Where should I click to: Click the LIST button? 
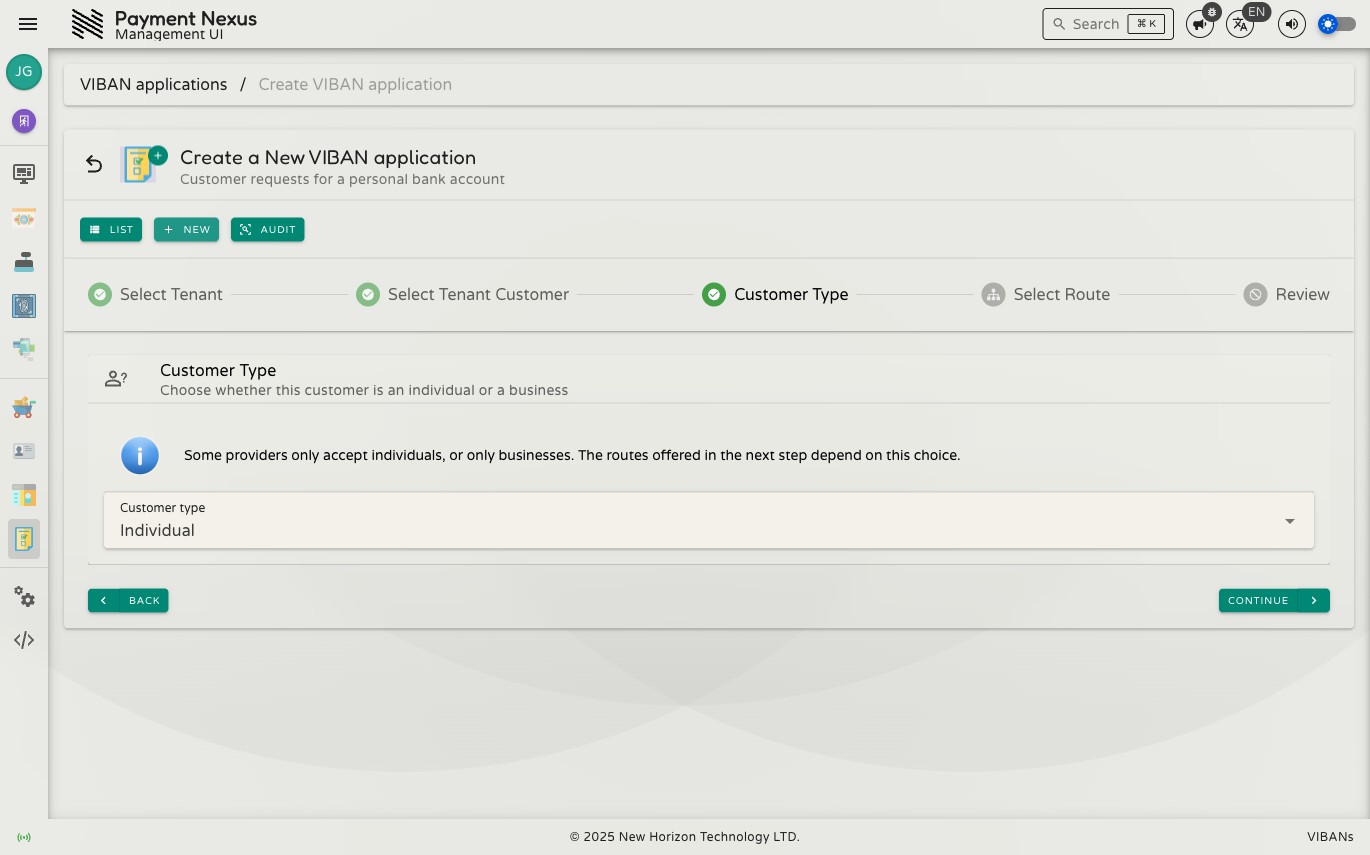(x=111, y=230)
